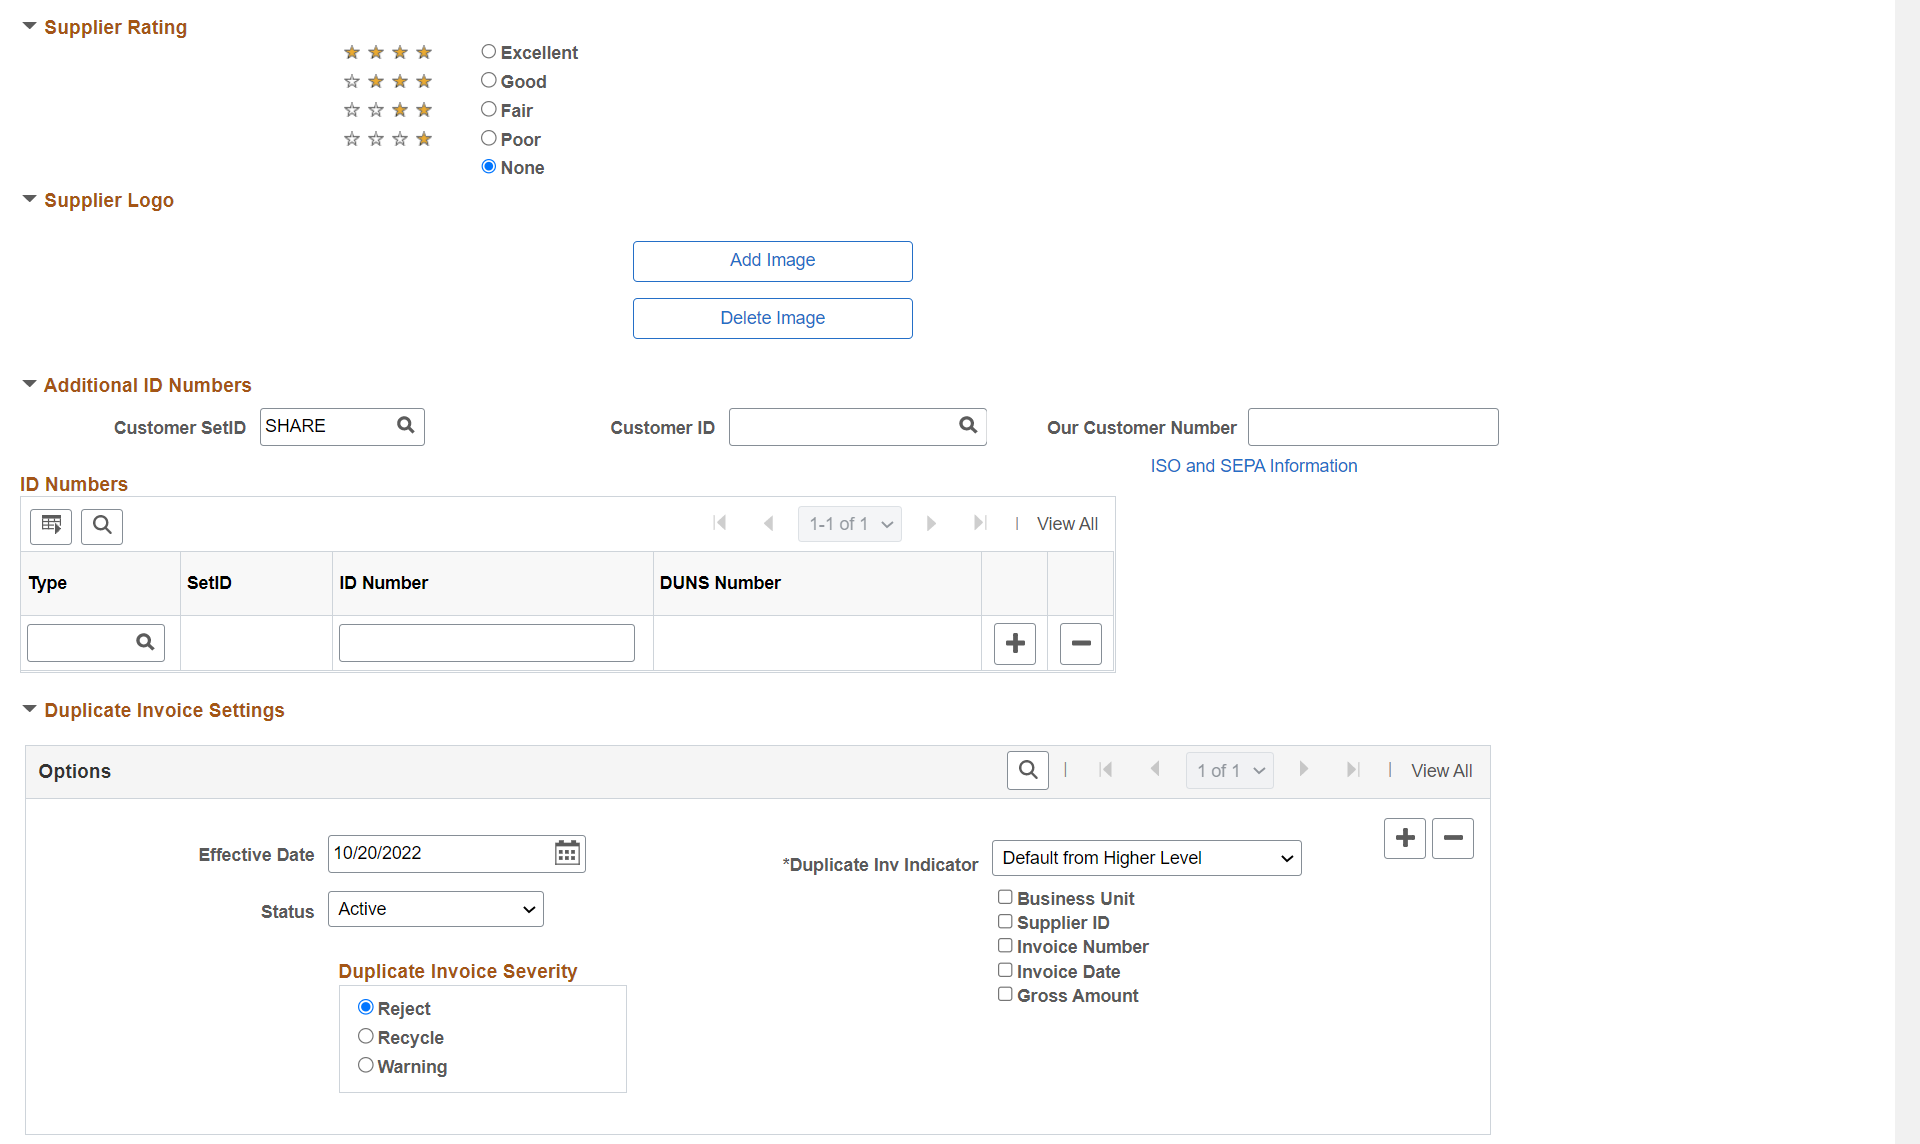
Task: Click the Options find search icon
Action: pyautogui.click(x=1028, y=770)
